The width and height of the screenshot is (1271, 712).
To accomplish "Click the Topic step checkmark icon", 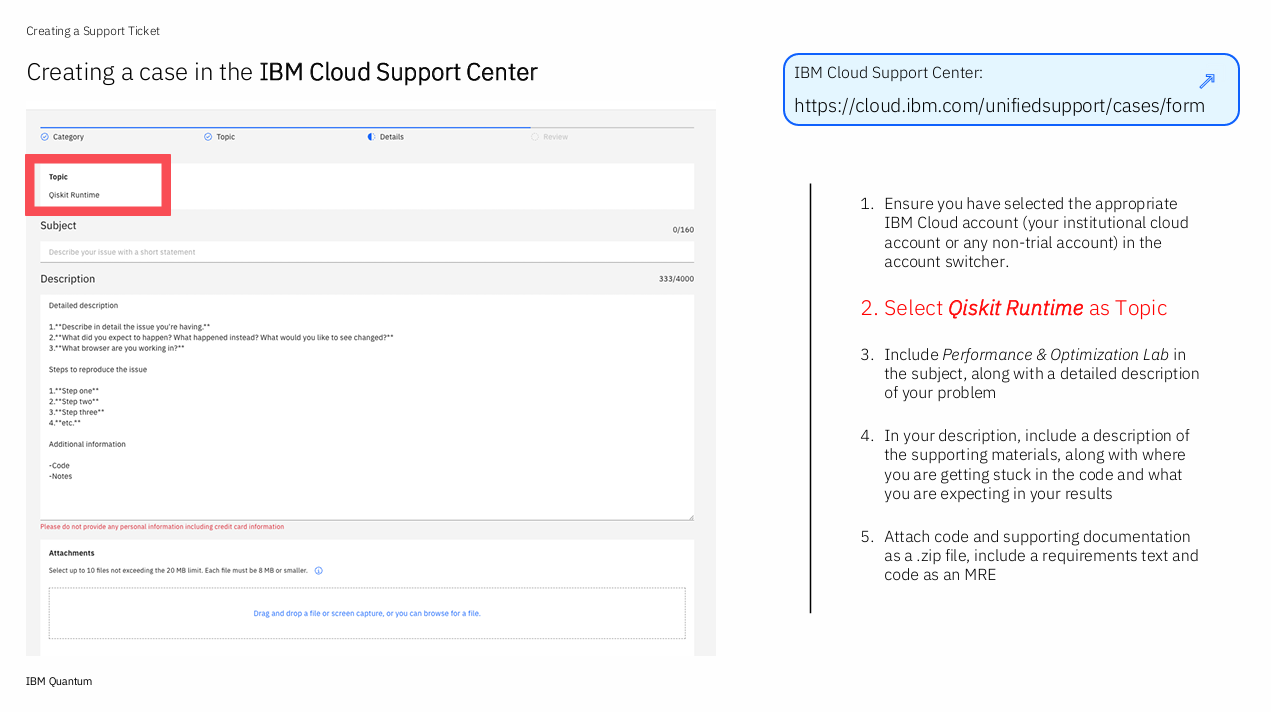I will (x=208, y=137).
